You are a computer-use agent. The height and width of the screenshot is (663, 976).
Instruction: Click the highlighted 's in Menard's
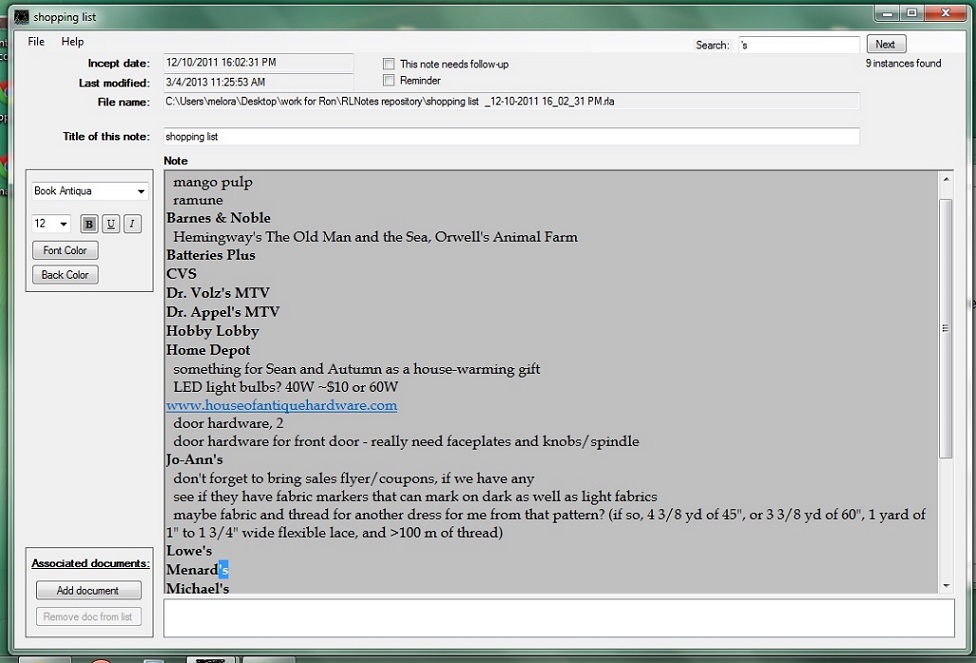pos(223,570)
